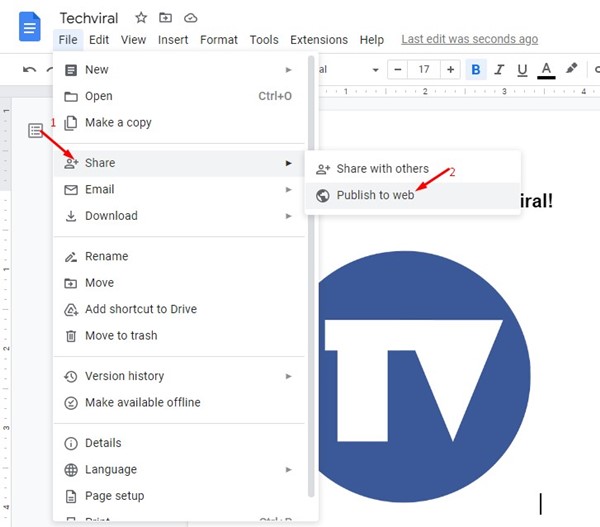This screenshot has height=527, width=600.
Task: Select Add shortcut to Drive
Action: (x=178, y=309)
